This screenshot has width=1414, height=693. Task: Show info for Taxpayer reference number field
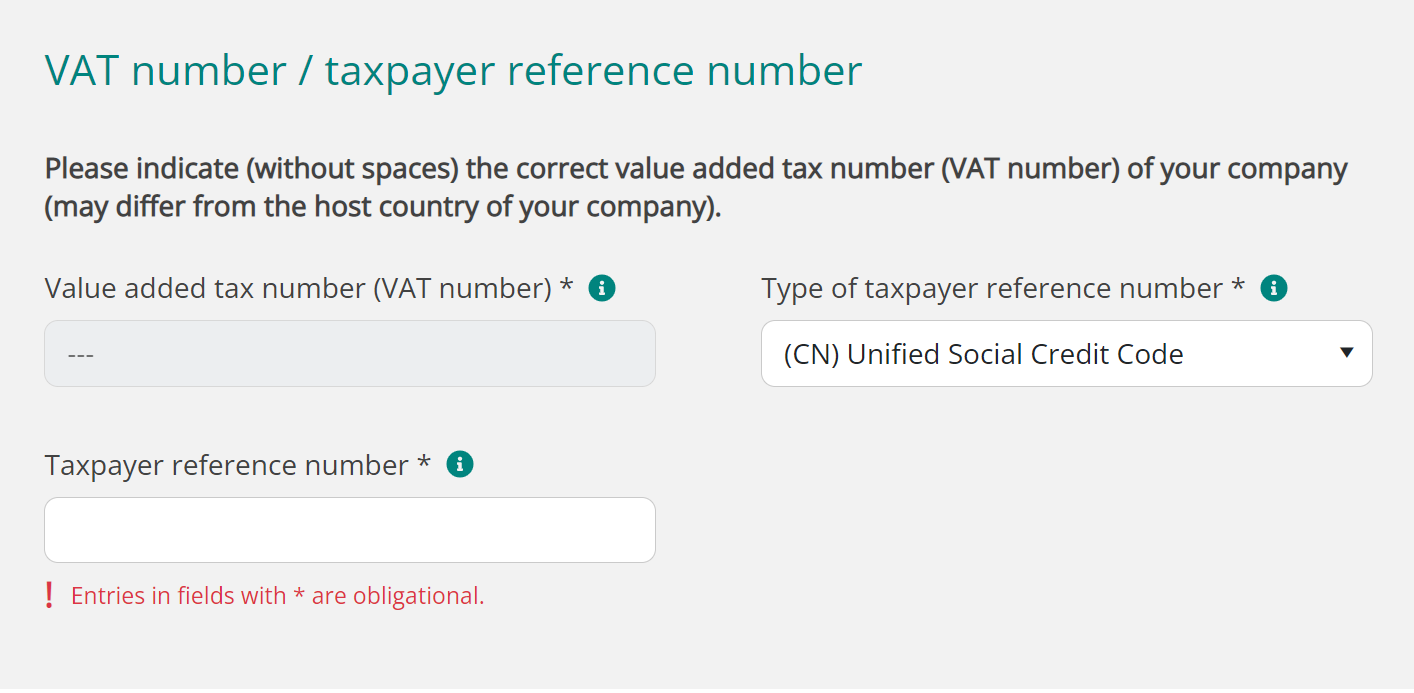point(459,465)
